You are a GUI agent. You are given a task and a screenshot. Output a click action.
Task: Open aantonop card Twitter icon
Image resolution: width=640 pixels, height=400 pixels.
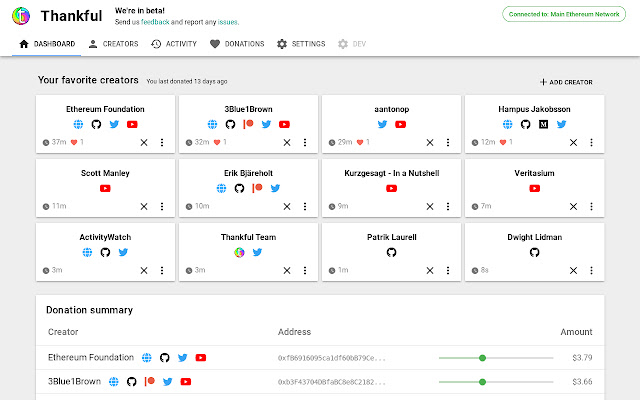point(382,124)
